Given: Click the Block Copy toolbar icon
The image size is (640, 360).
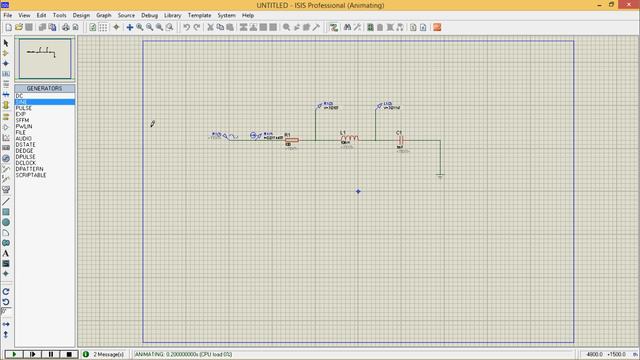Looking at the screenshot, I should (244, 27).
